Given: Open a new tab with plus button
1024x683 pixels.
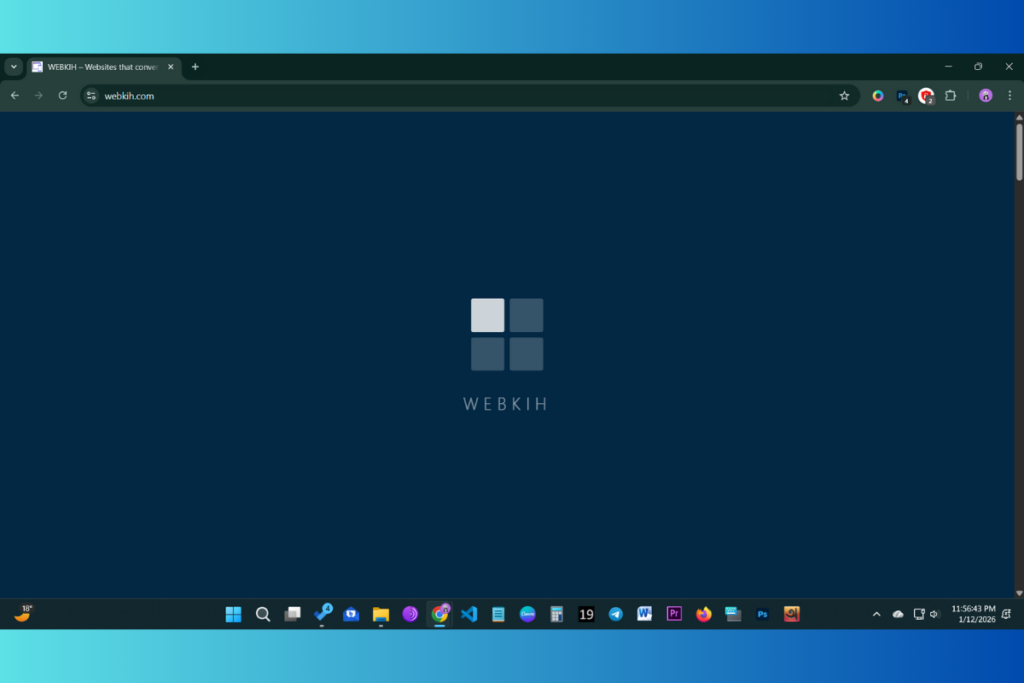Looking at the screenshot, I should pyautogui.click(x=195, y=67).
